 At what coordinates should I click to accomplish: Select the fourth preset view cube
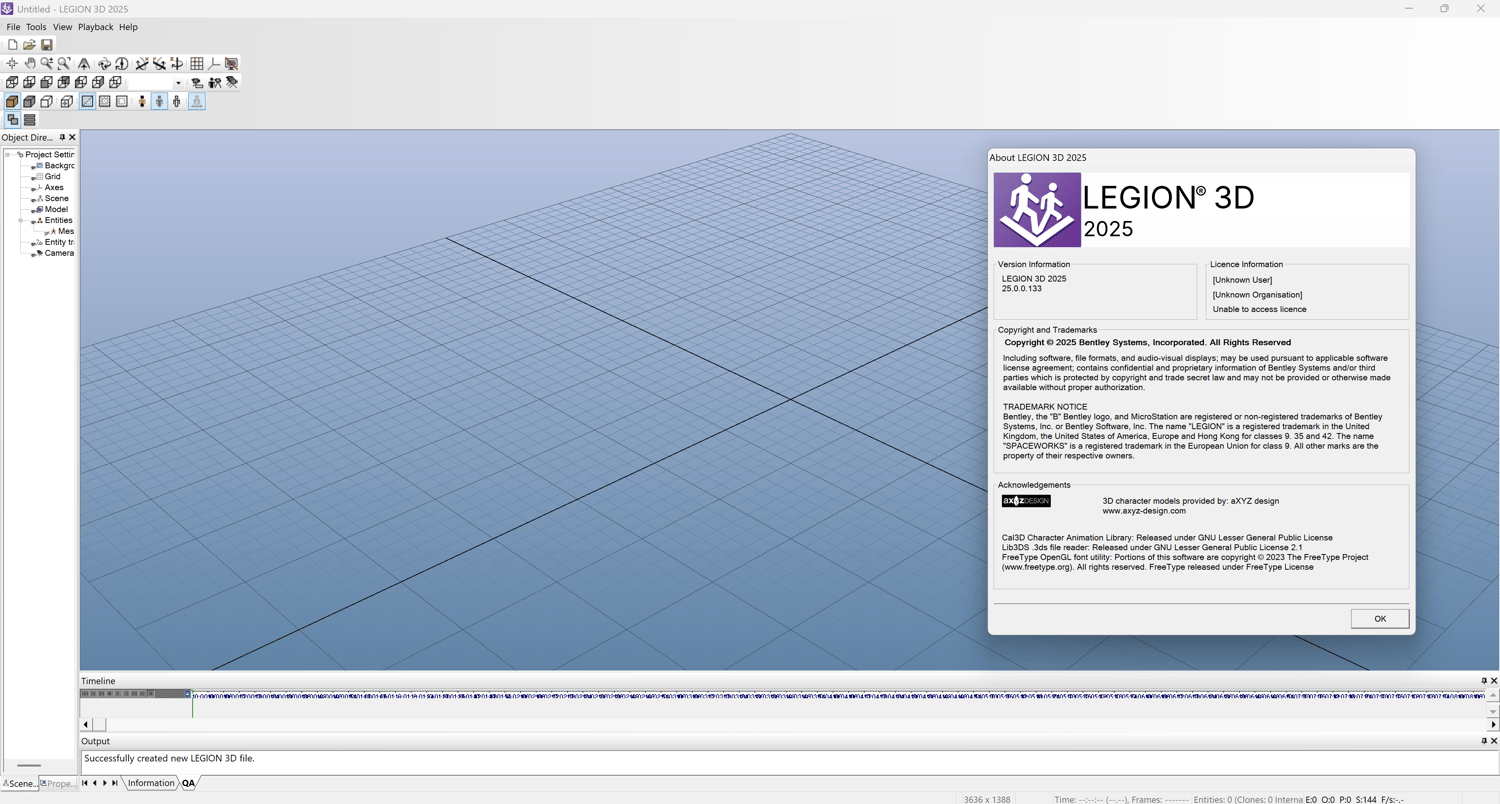(x=64, y=83)
